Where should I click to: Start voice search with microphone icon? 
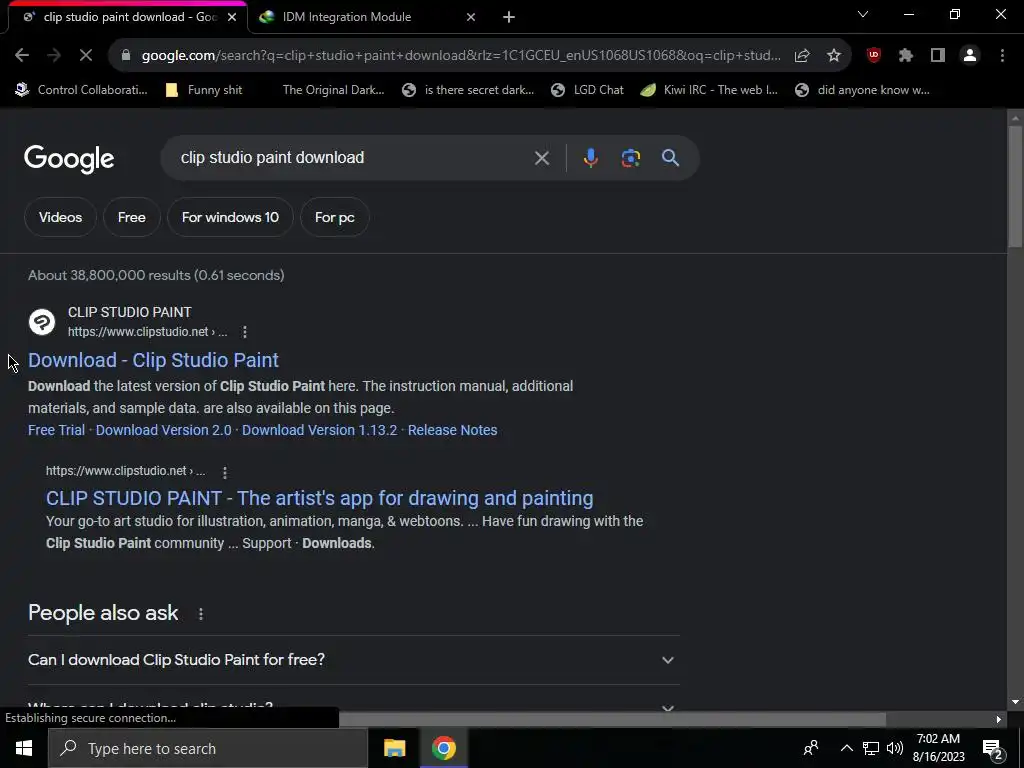590,158
